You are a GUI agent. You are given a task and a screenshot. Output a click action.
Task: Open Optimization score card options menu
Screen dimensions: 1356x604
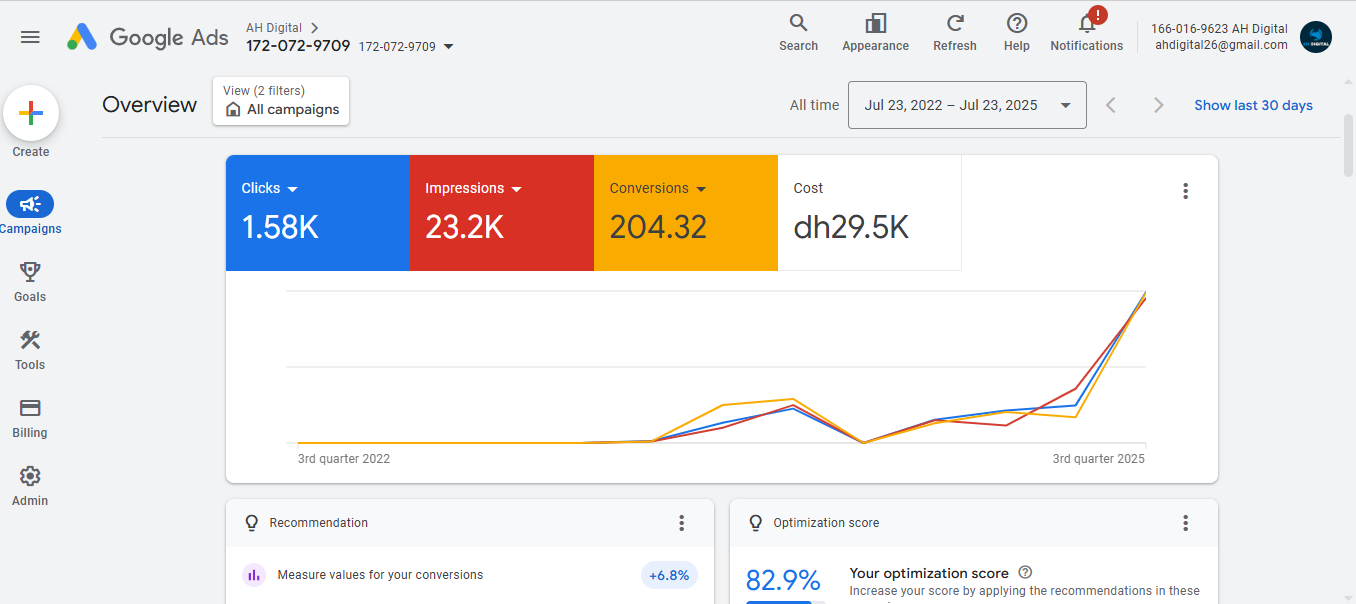[1185, 523]
